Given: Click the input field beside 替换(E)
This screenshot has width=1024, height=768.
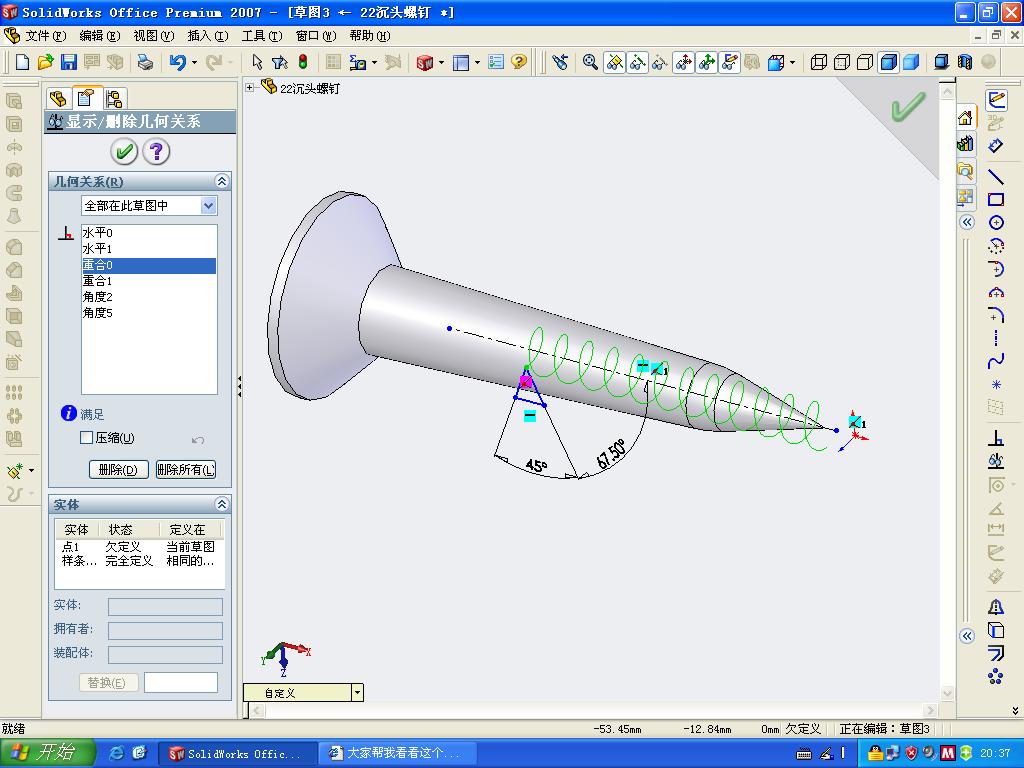Looking at the screenshot, I should coord(181,682).
